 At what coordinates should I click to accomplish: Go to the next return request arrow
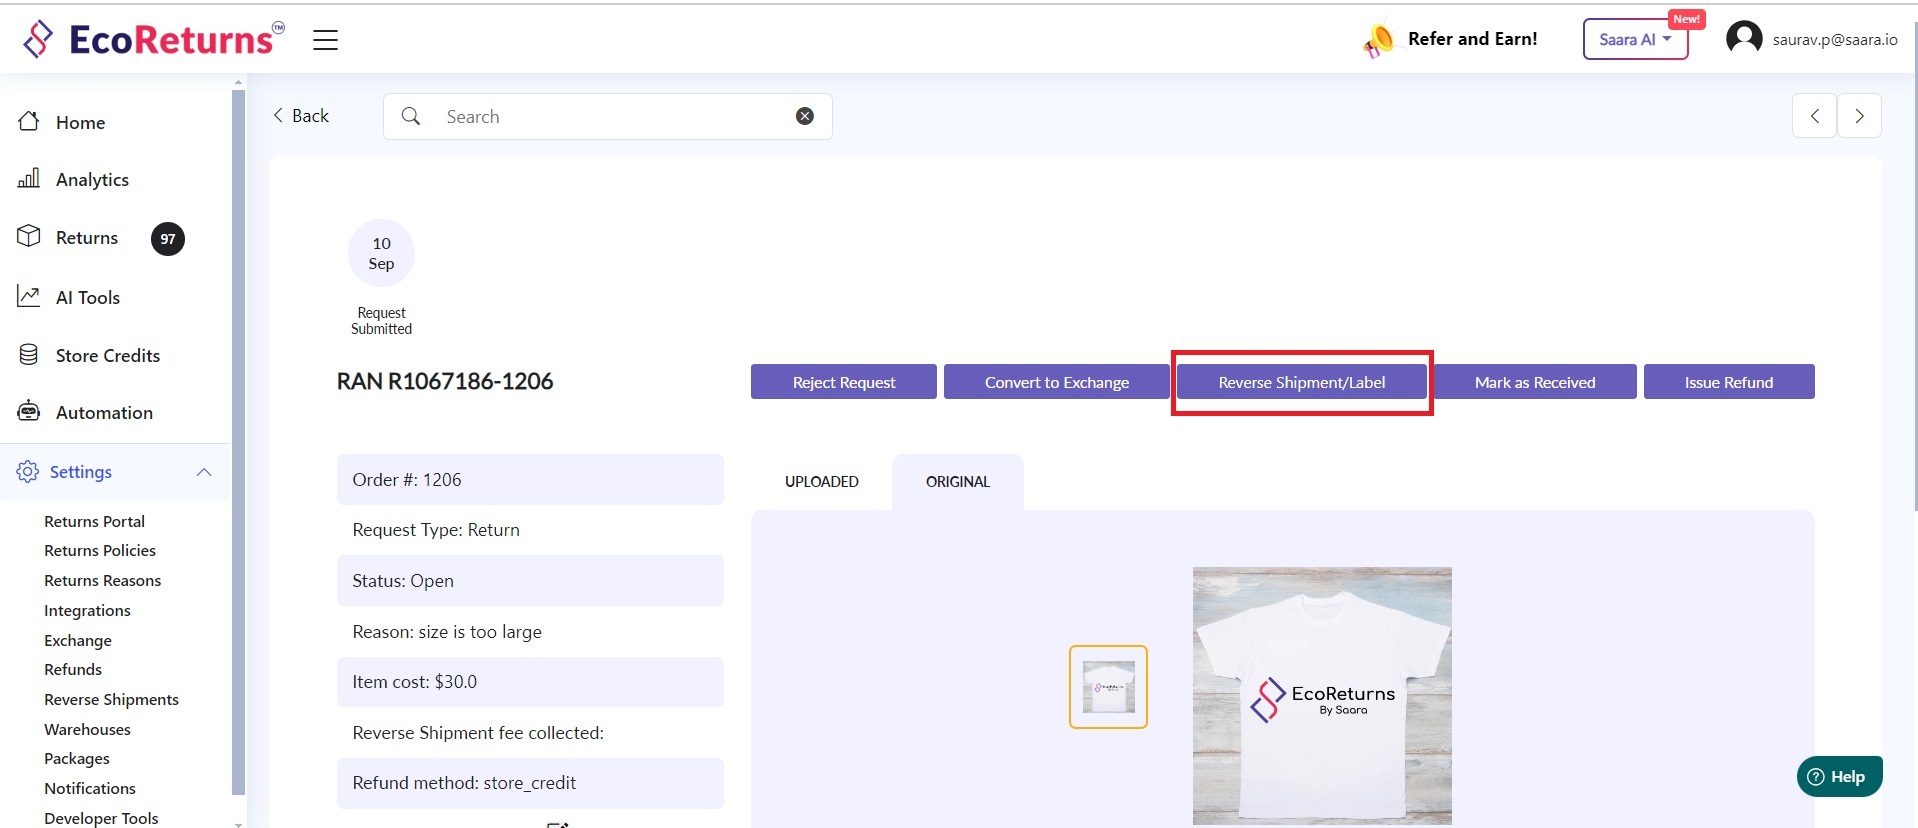[1859, 116]
